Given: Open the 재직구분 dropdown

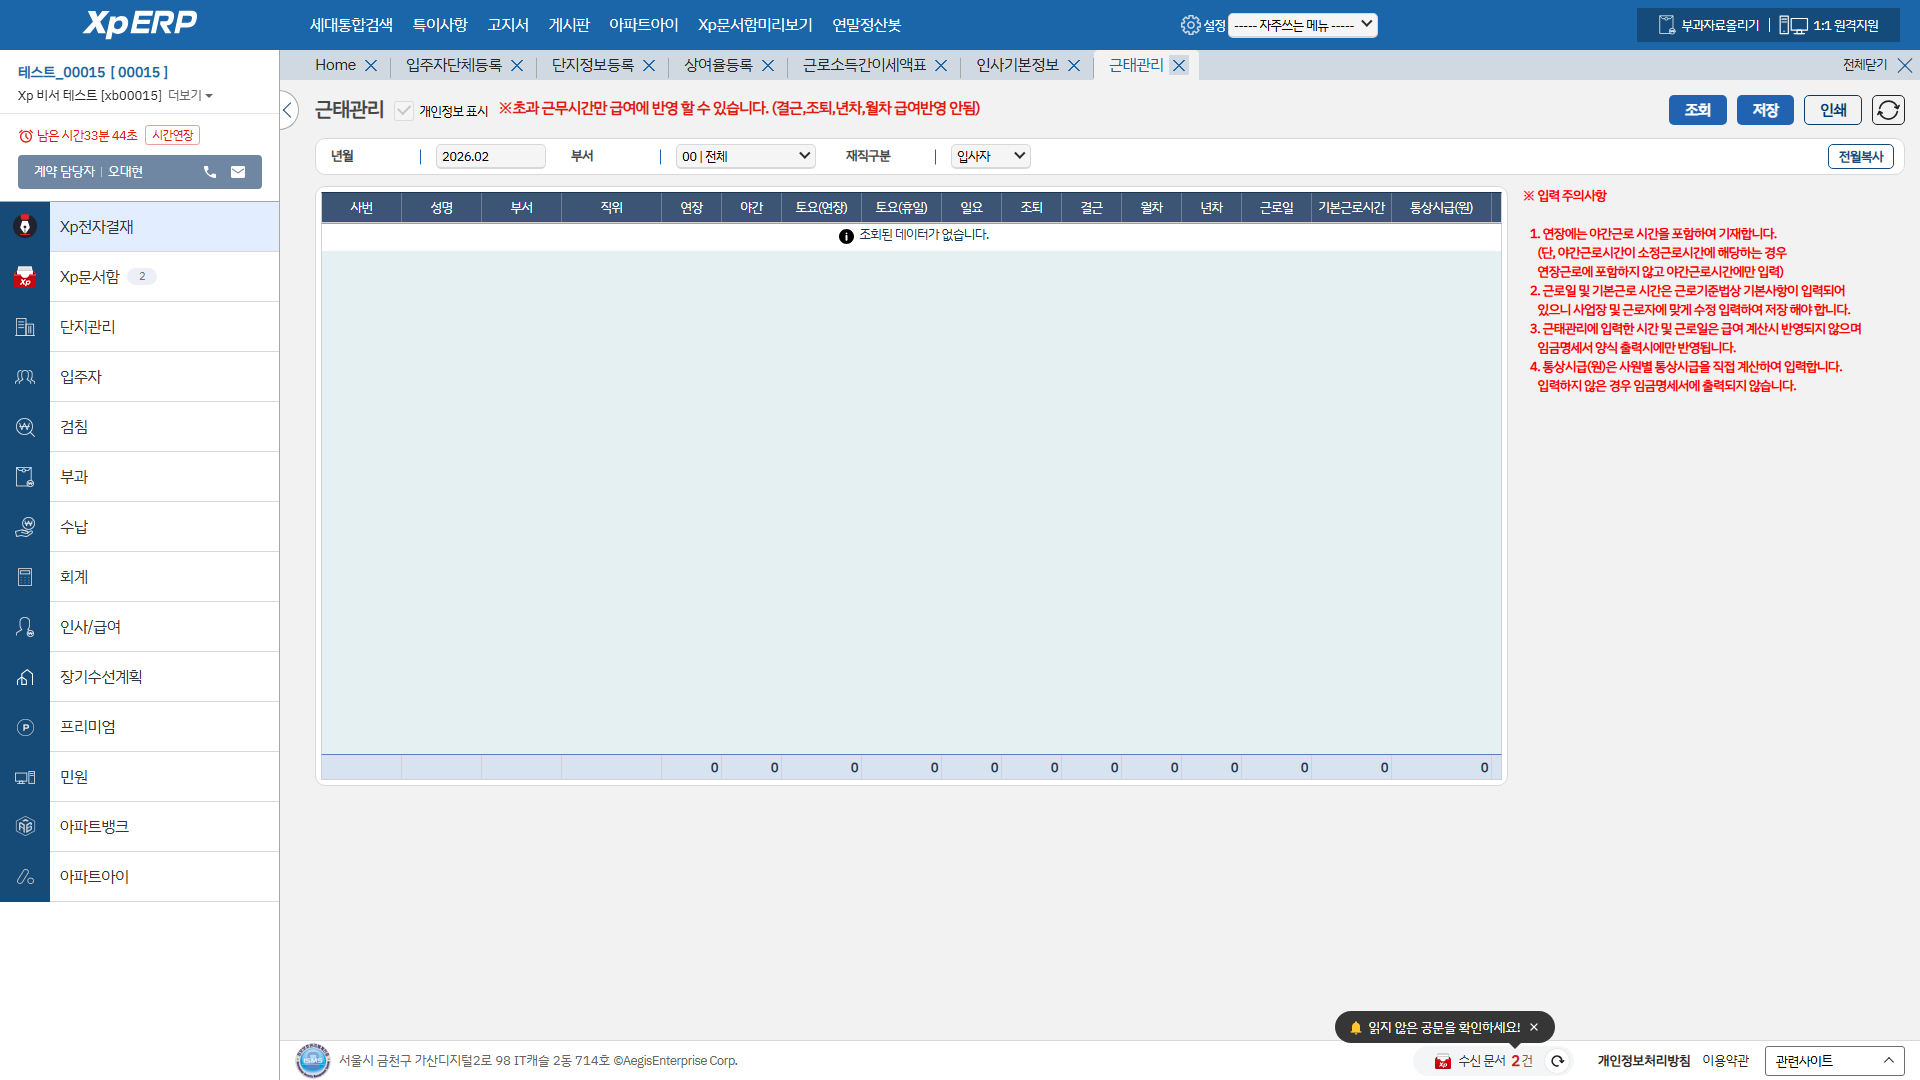Looking at the screenshot, I should [x=990, y=156].
